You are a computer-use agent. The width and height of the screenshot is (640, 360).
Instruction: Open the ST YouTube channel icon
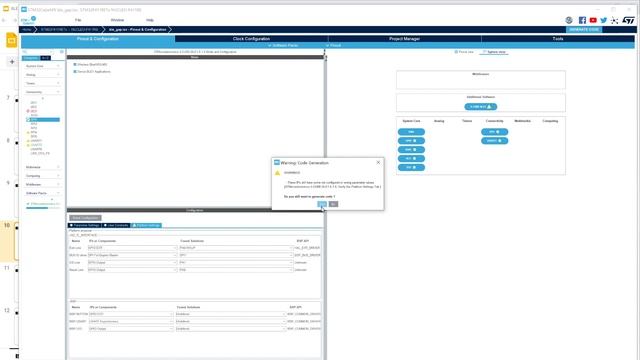click(x=593, y=20)
